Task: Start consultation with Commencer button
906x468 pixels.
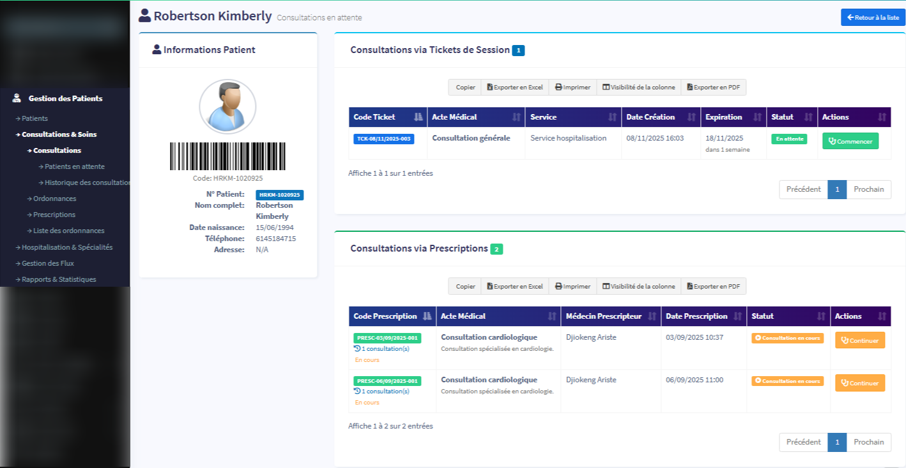Action: coord(850,141)
